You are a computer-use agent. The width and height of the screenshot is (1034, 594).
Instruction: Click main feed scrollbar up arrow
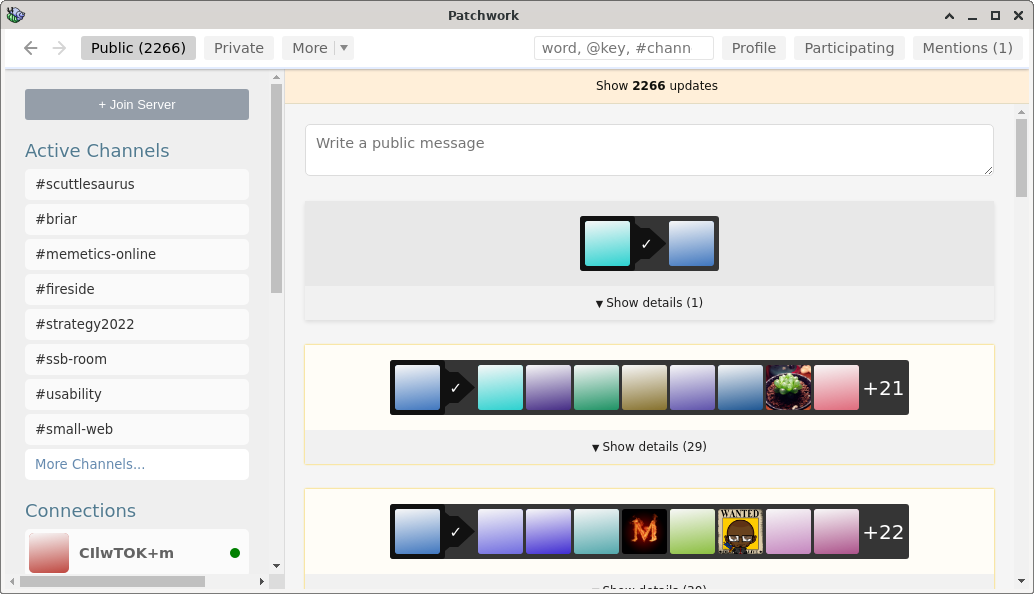pos(1021,112)
